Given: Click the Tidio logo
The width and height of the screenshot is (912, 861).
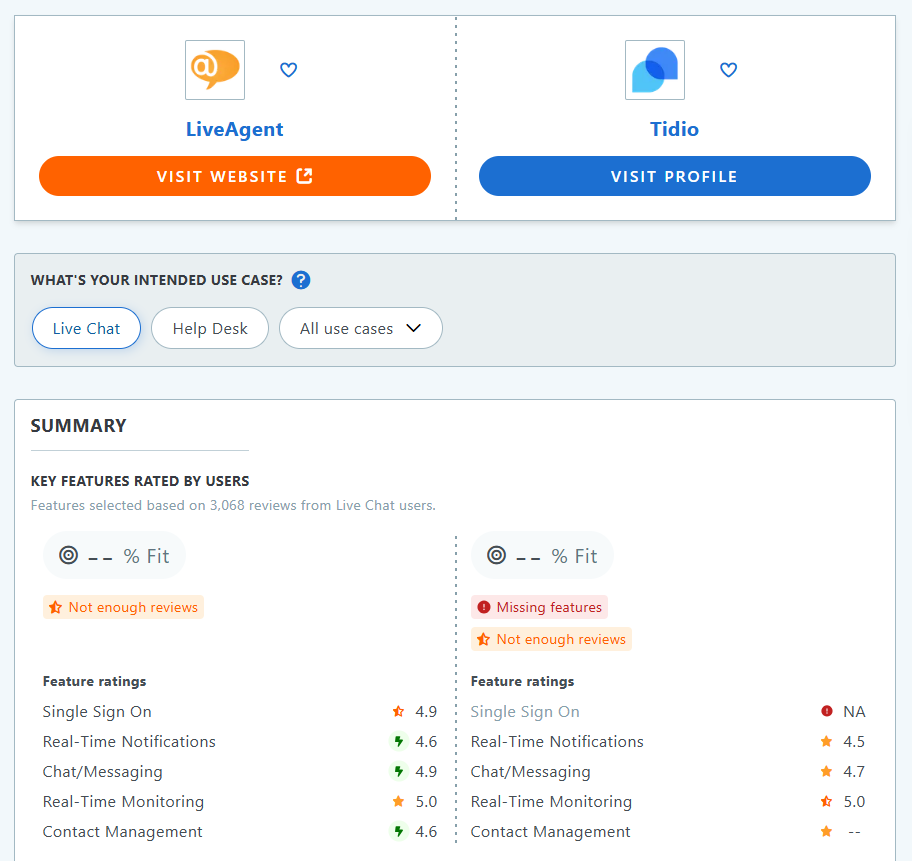Looking at the screenshot, I should (x=654, y=70).
